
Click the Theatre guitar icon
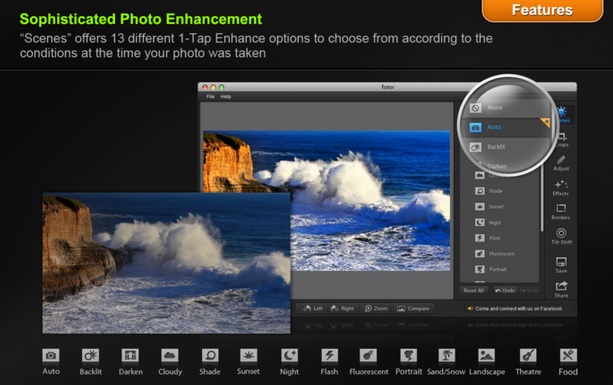click(x=528, y=355)
